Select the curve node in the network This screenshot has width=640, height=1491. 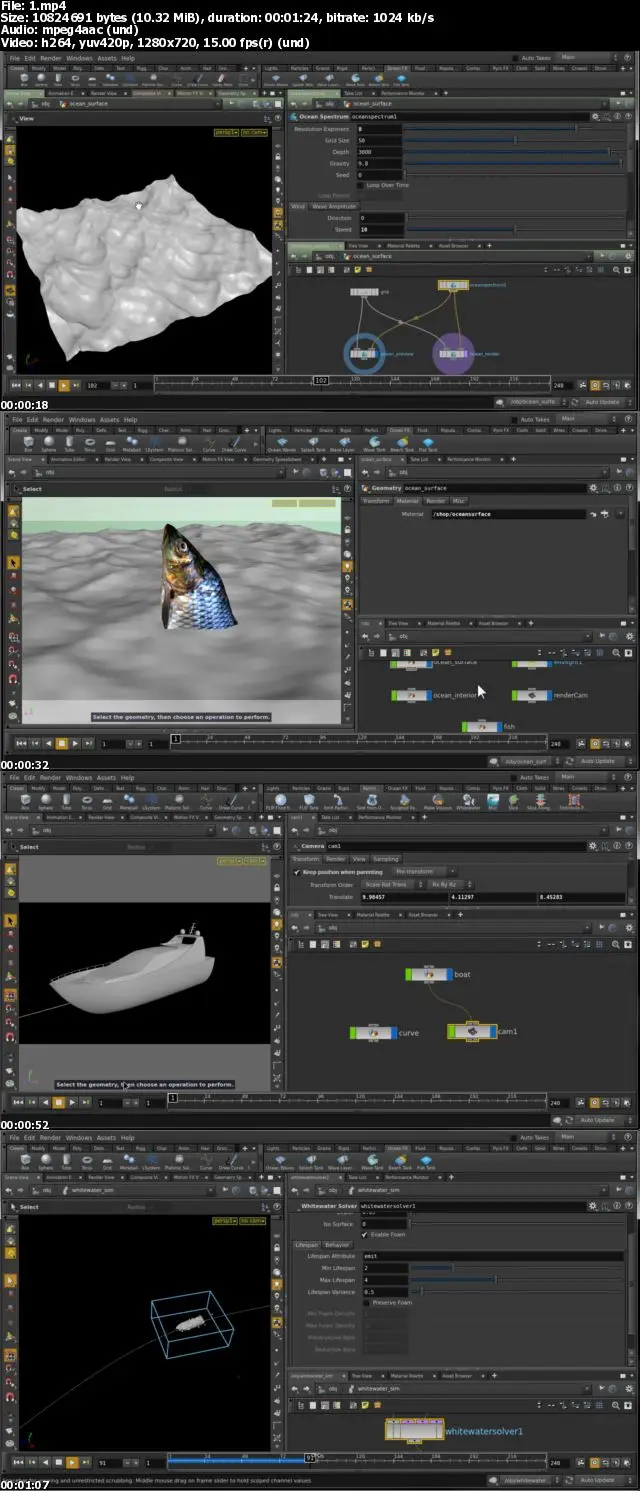click(372, 1032)
